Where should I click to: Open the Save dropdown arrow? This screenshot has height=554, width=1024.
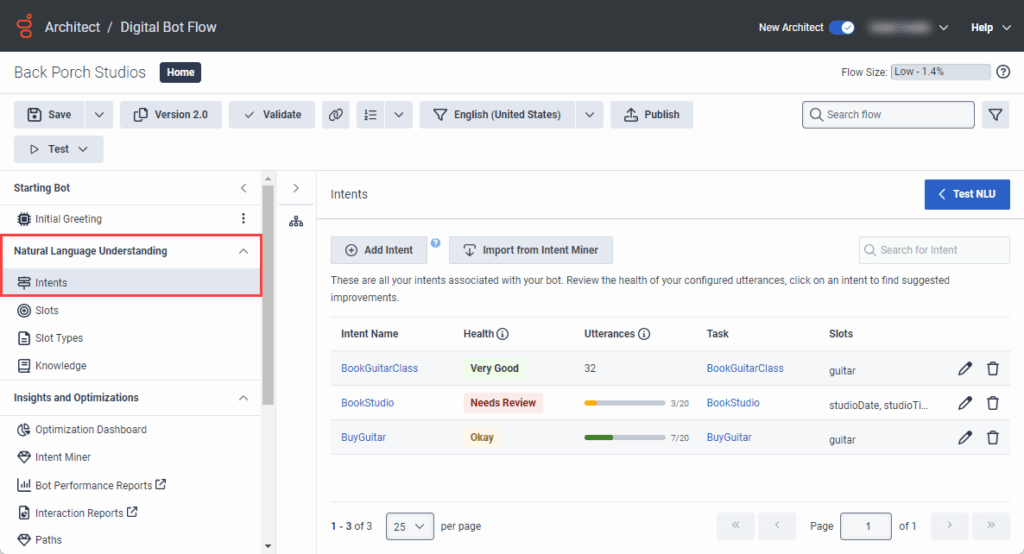[99, 115]
